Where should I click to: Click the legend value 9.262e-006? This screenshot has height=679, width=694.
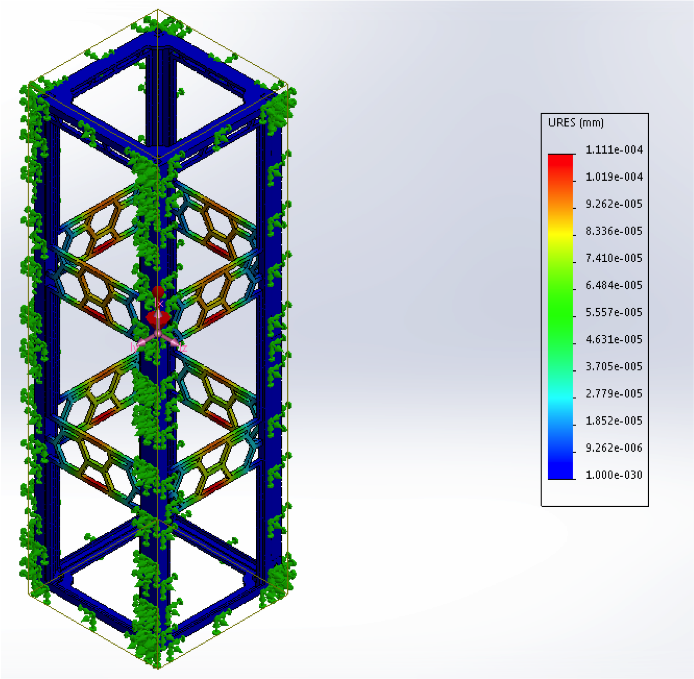click(x=614, y=448)
